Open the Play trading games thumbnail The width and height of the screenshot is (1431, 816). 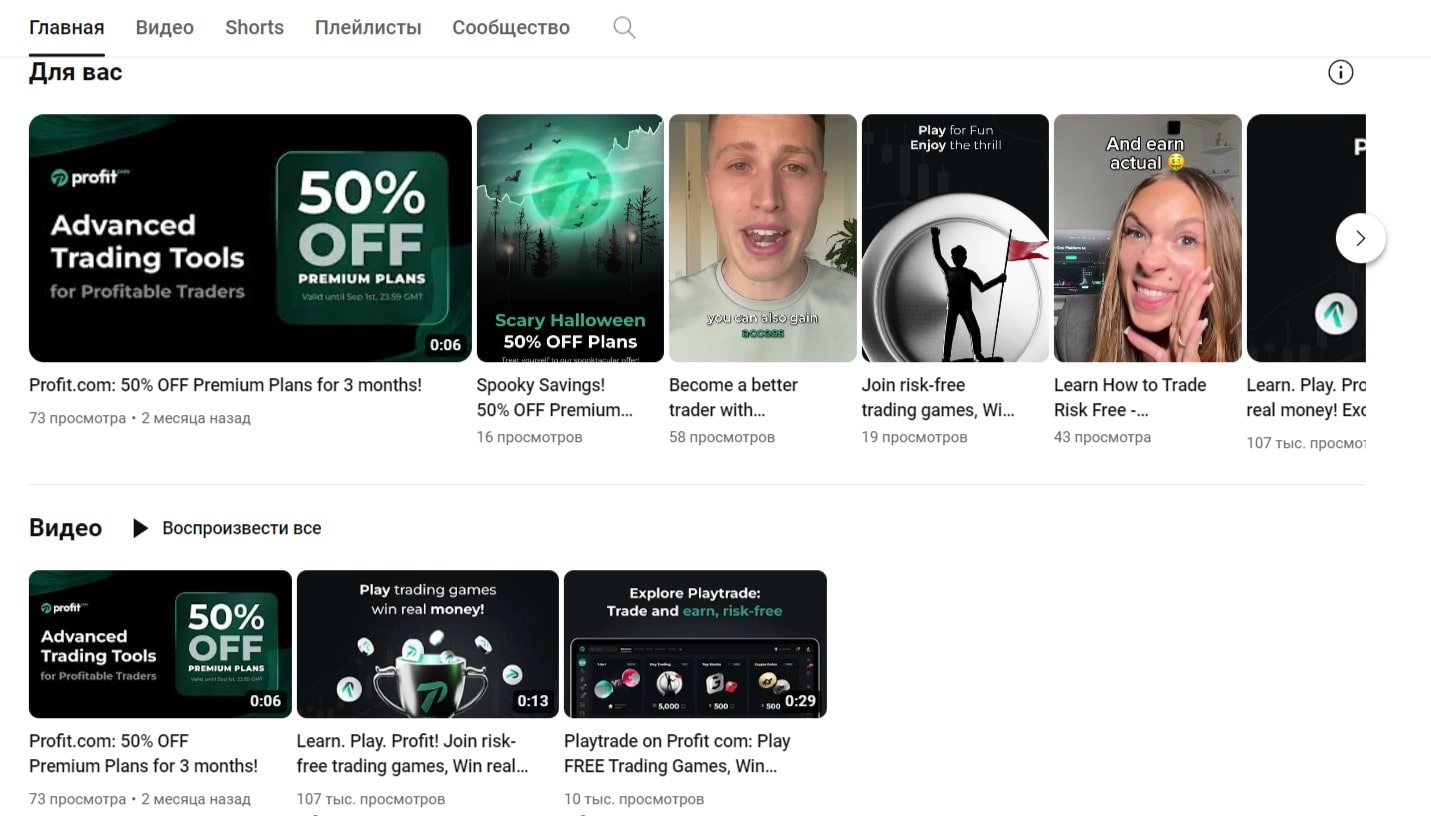coord(428,644)
